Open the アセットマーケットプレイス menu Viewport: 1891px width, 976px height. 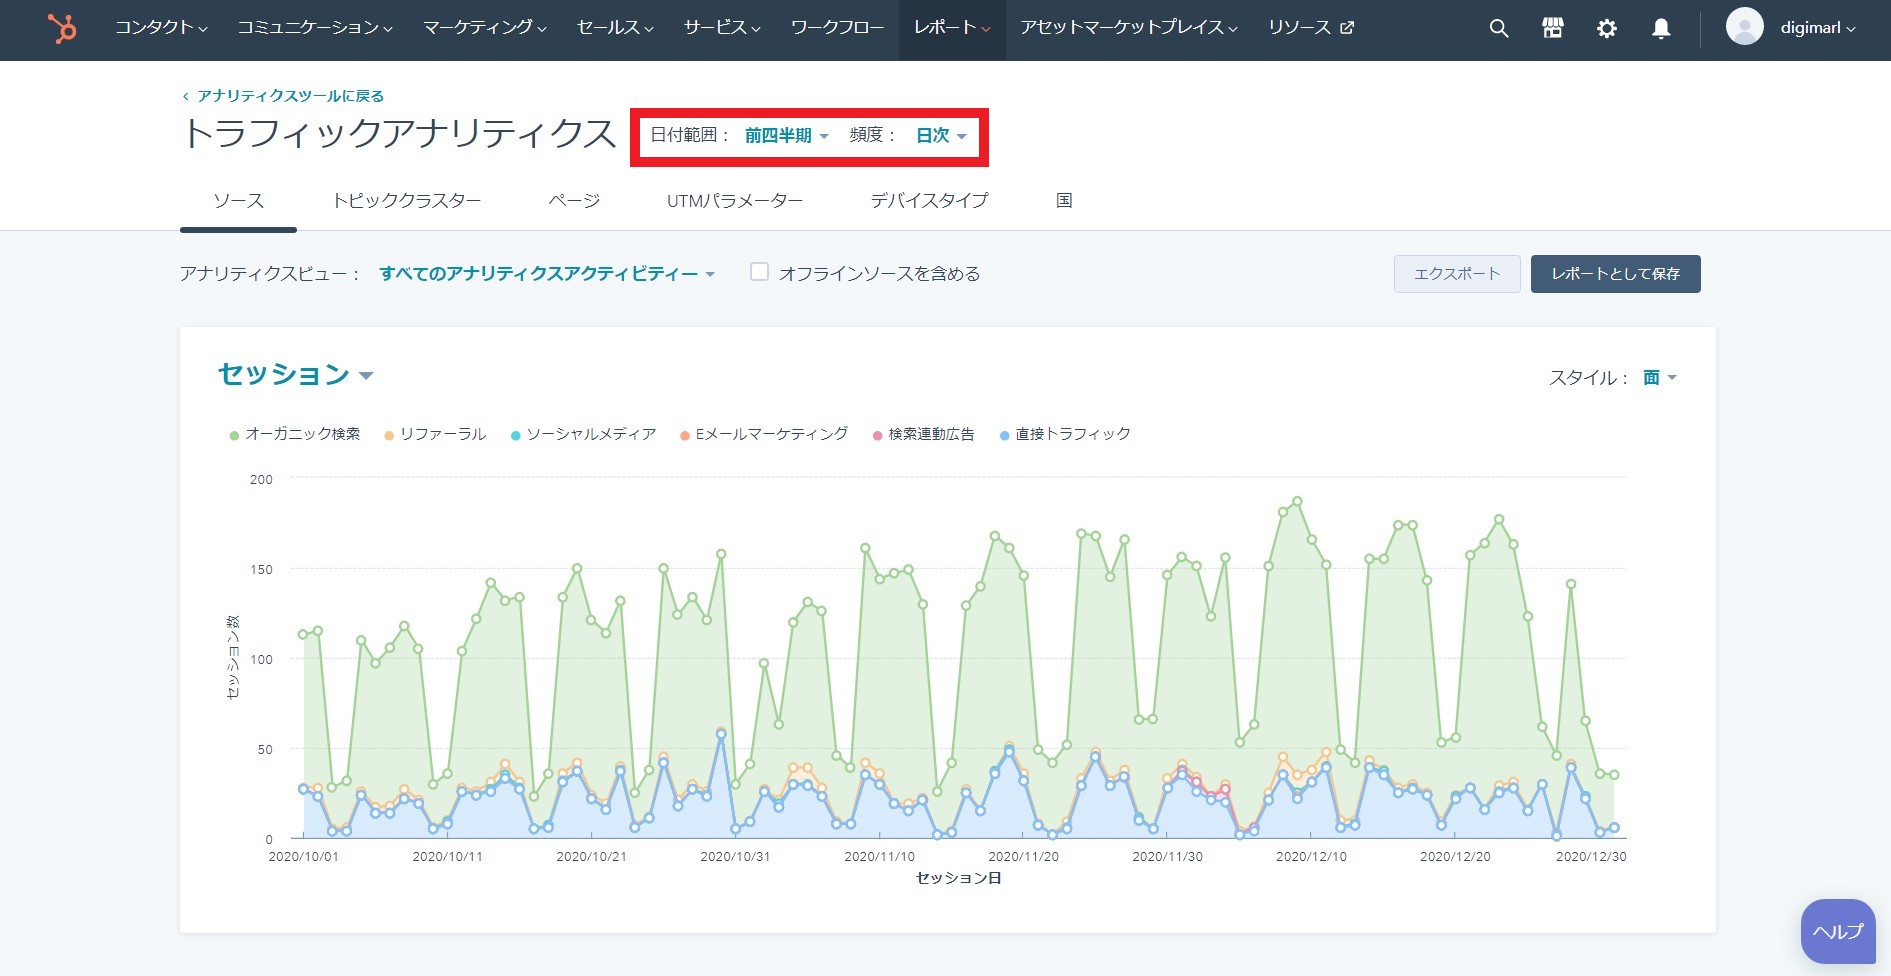tap(1129, 28)
